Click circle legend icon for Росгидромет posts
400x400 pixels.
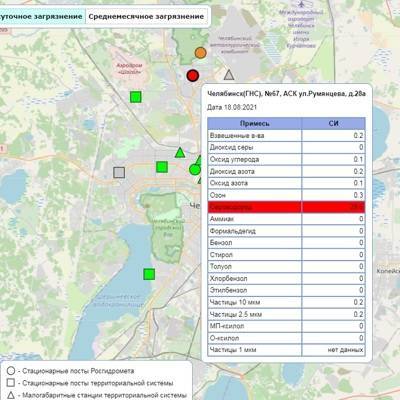(x=11, y=371)
